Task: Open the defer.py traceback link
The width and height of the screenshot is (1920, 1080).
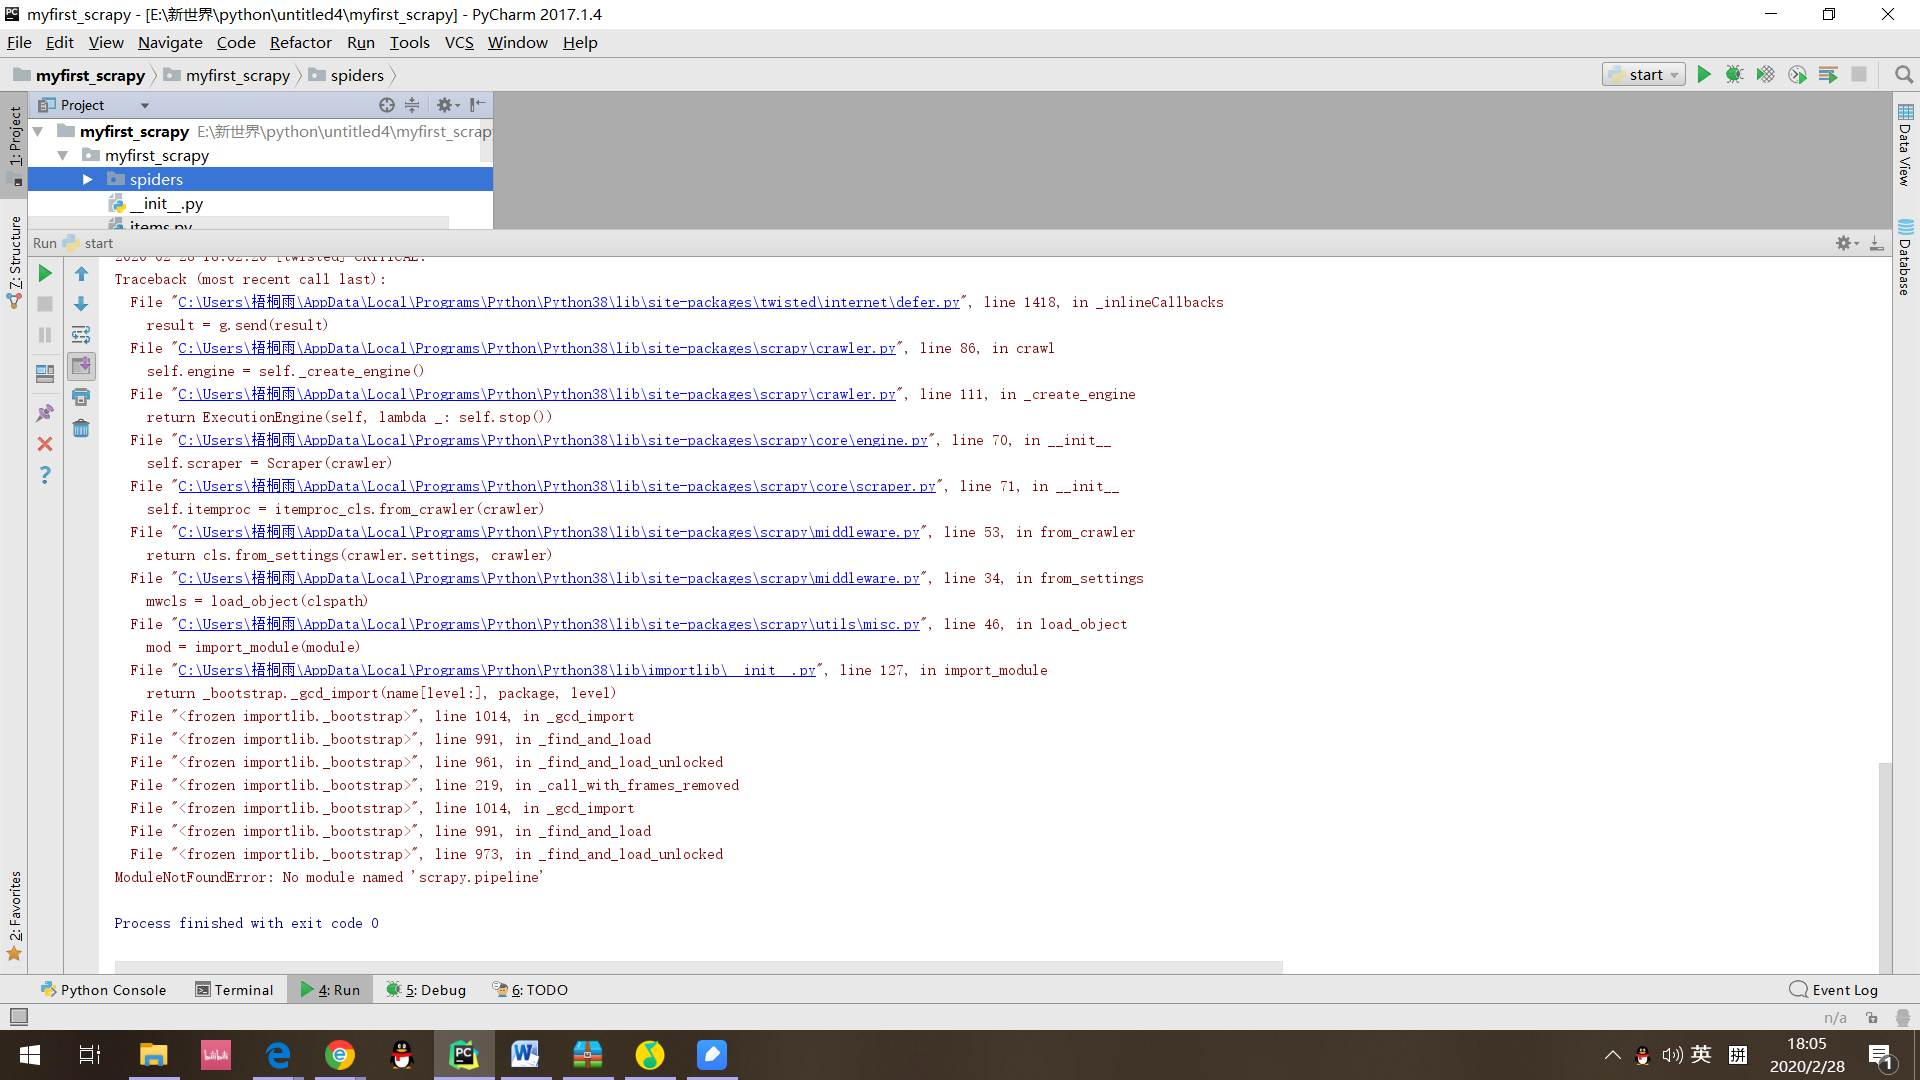Action: tap(569, 302)
